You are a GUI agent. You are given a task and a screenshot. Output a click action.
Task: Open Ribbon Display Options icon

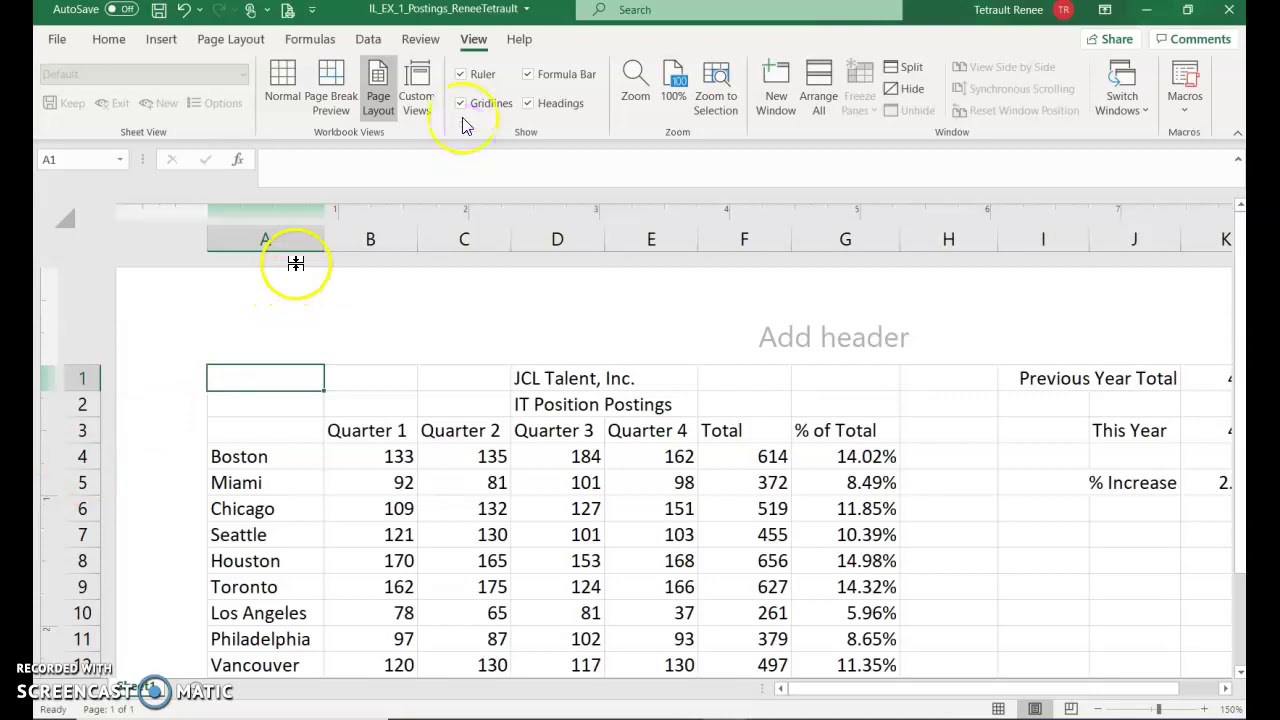(x=1105, y=10)
